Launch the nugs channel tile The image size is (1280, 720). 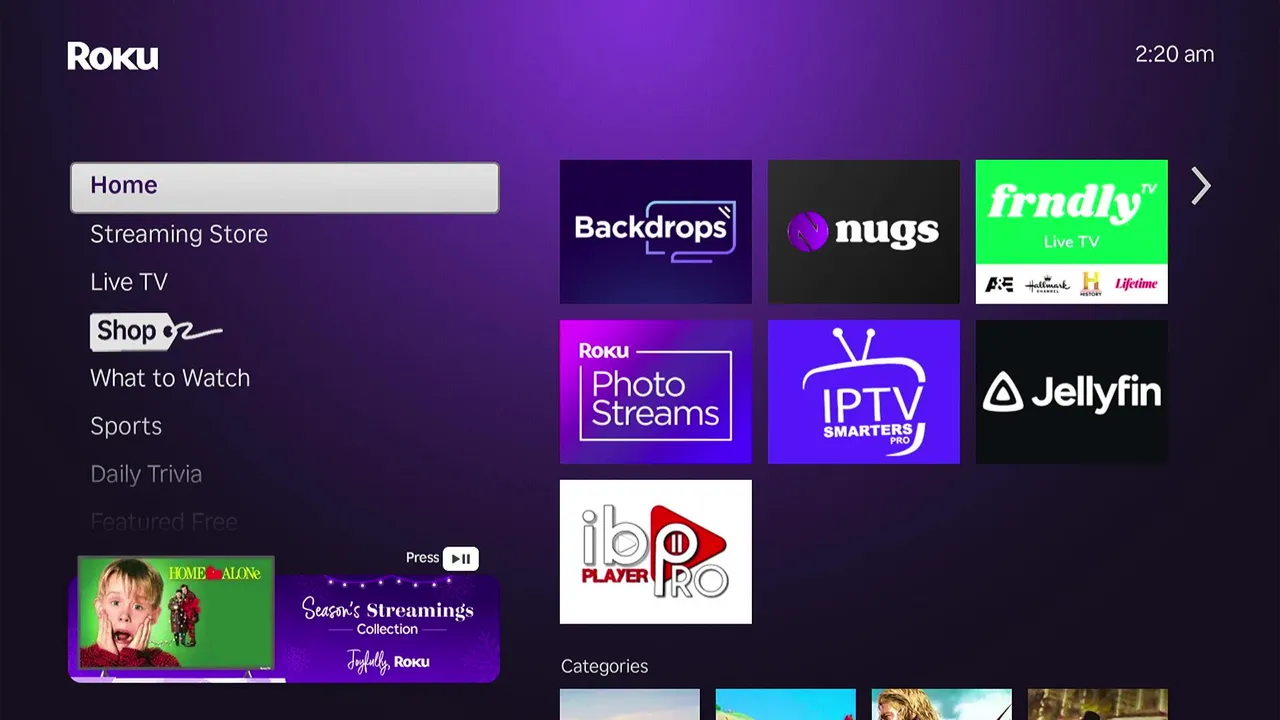click(x=864, y=232)
